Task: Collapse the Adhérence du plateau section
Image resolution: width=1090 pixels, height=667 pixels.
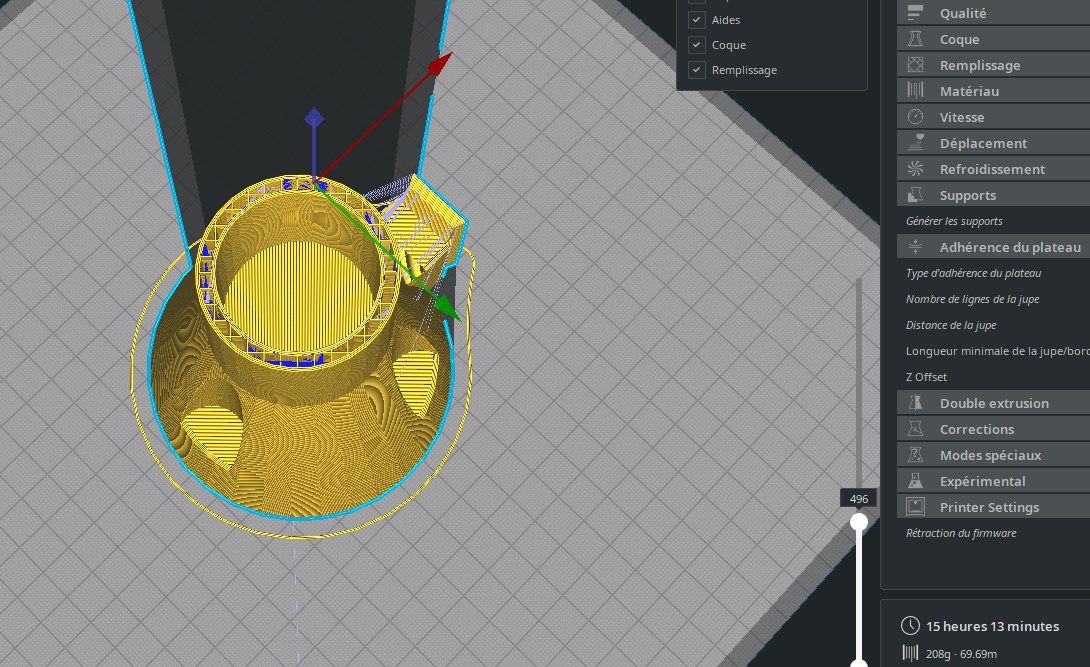Action: [1009, 247]
